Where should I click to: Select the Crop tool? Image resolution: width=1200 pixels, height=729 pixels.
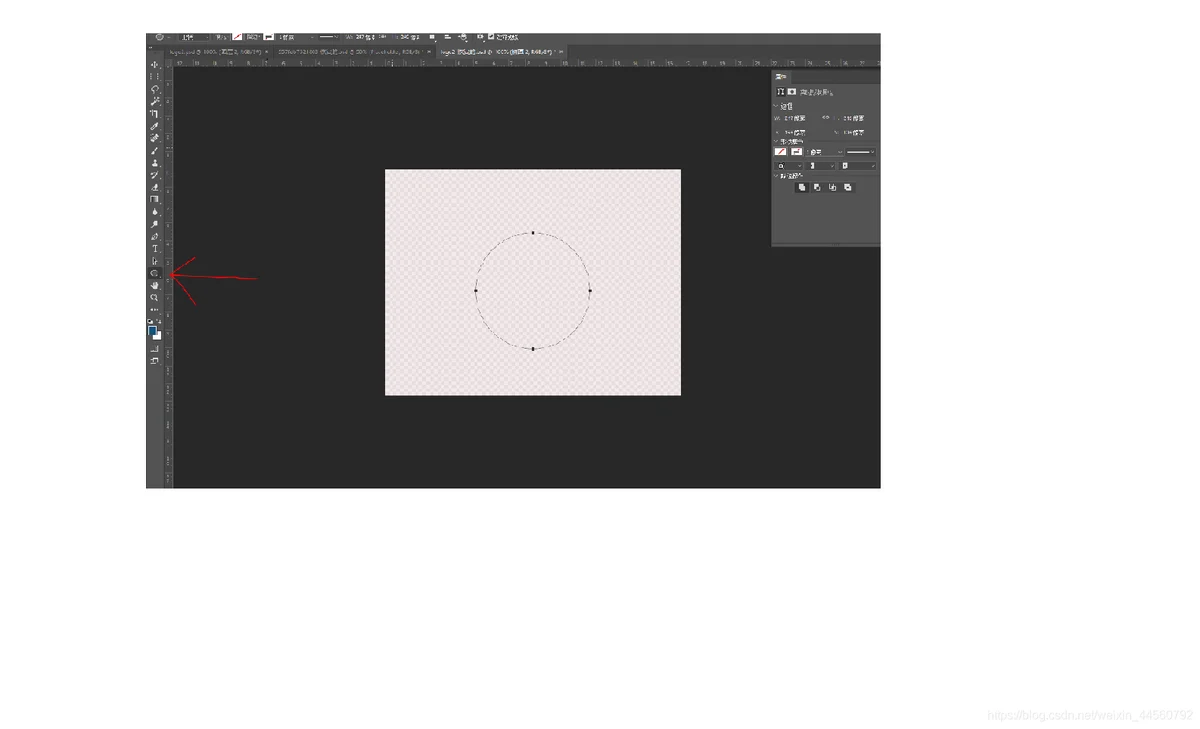[154, 112]
